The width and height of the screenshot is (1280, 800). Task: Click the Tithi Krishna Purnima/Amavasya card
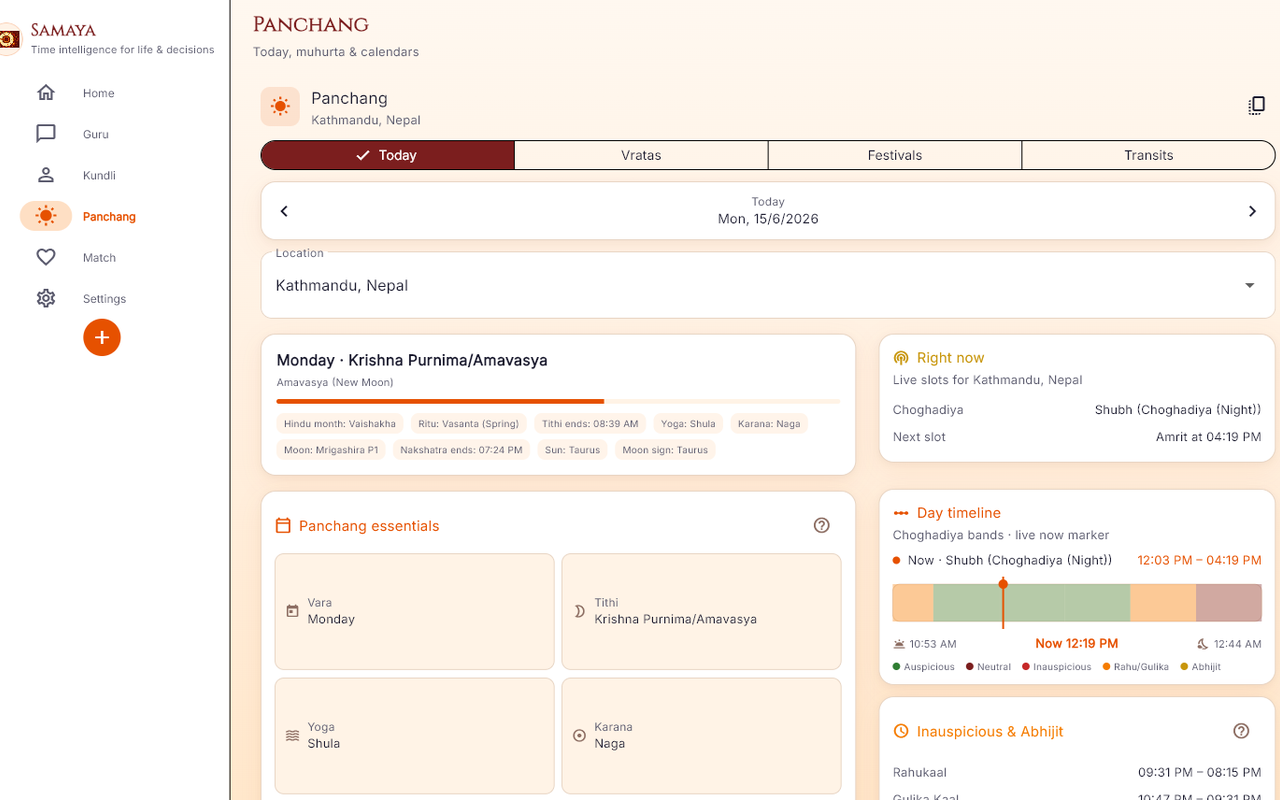click(701, 611)
